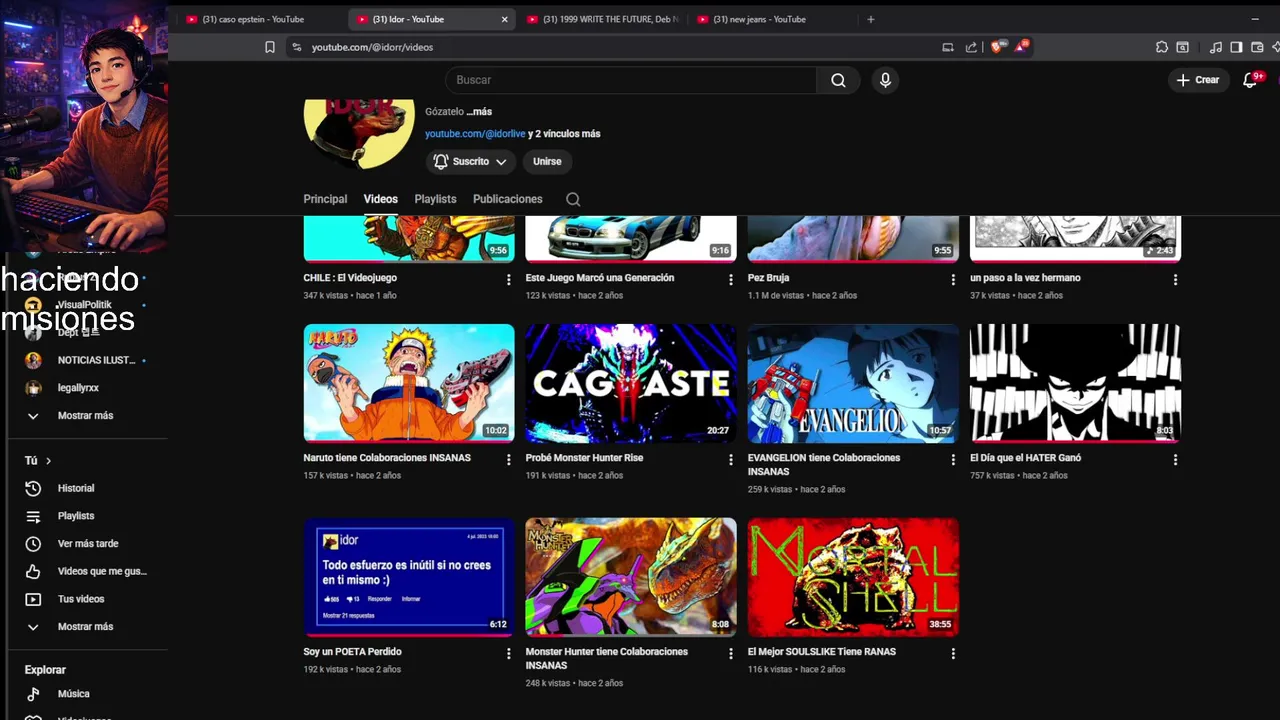Viewport: 1280px width, 720px height.
Task: Open youtube.com/@idorlive channel link
Action: tap(475, 134)
